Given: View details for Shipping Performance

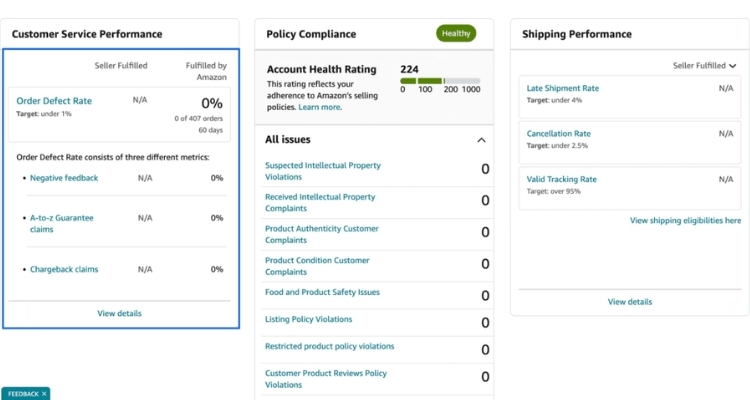Looking at the screenshot, I should [x=629, y=301].
